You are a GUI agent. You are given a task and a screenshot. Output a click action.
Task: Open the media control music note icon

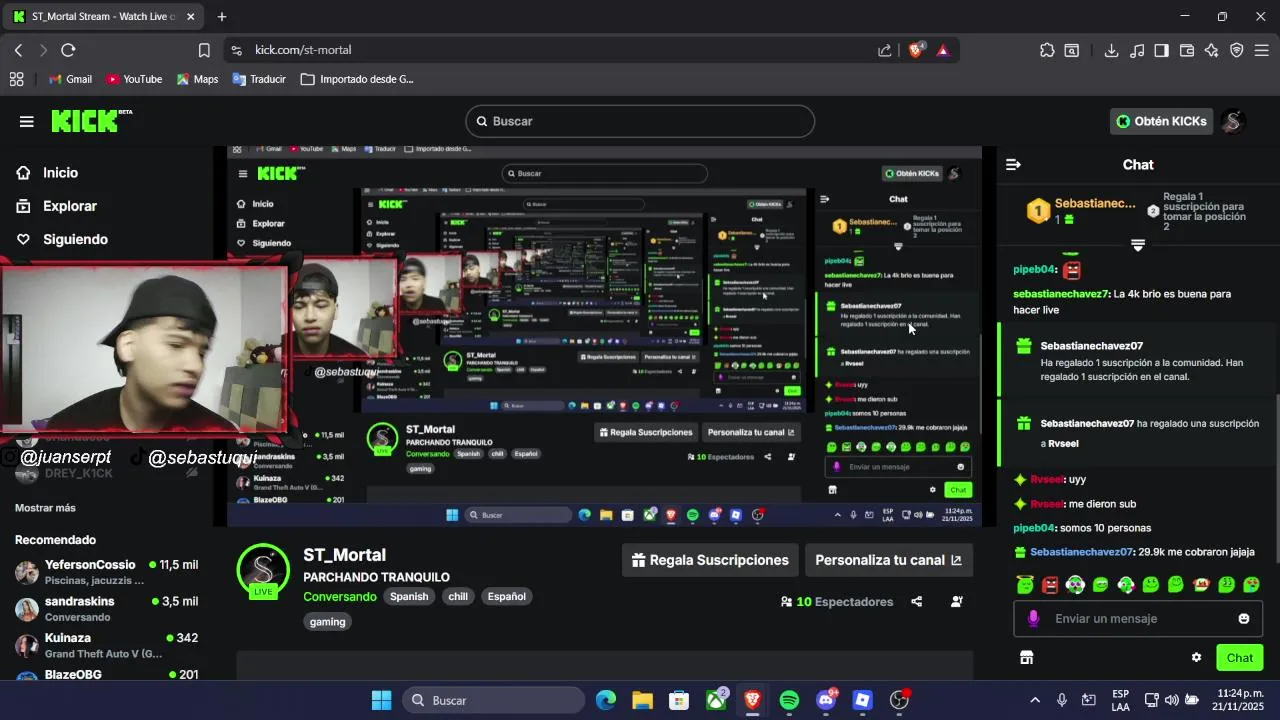pyautogui.click(x=1137, y=50)
